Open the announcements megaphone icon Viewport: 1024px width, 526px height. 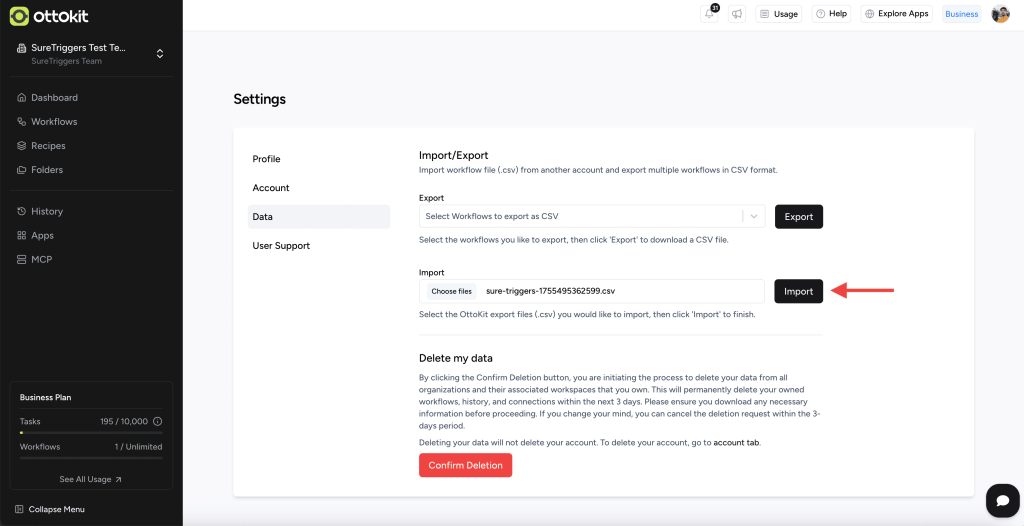tap(736, 14)
